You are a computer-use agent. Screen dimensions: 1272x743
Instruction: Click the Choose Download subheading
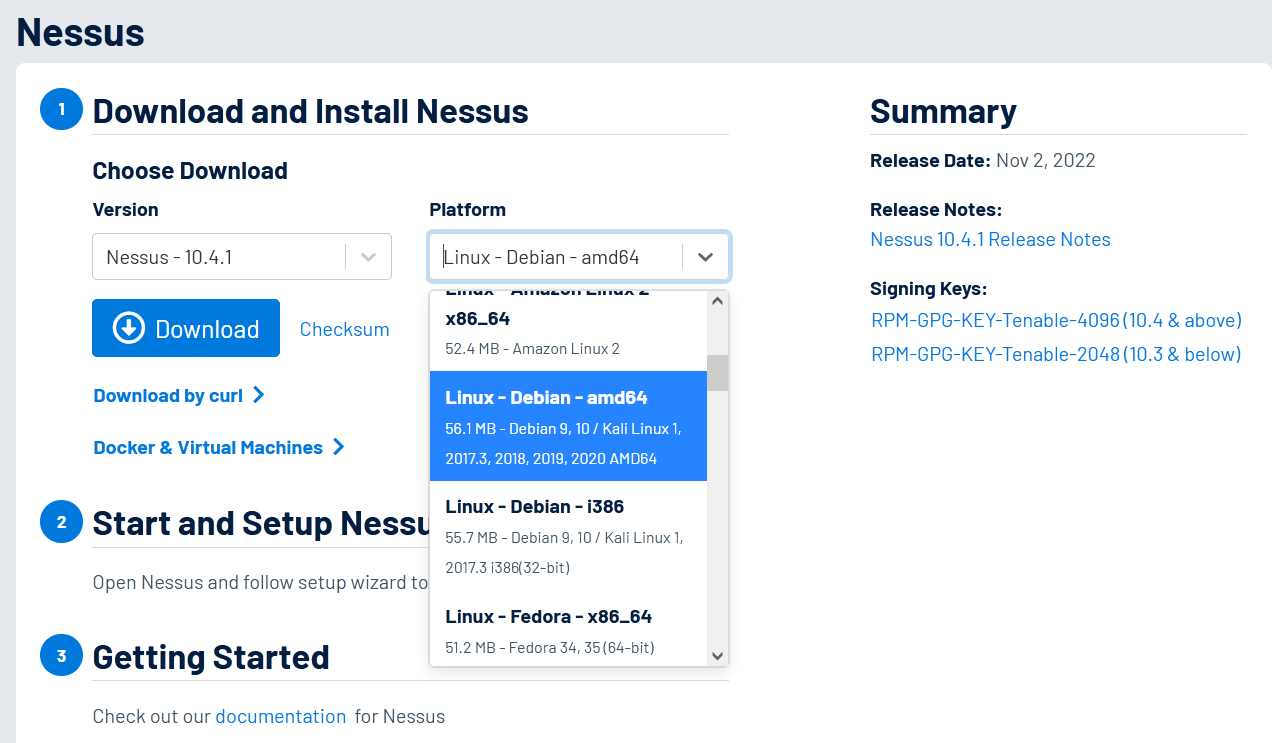coord(190,170)
